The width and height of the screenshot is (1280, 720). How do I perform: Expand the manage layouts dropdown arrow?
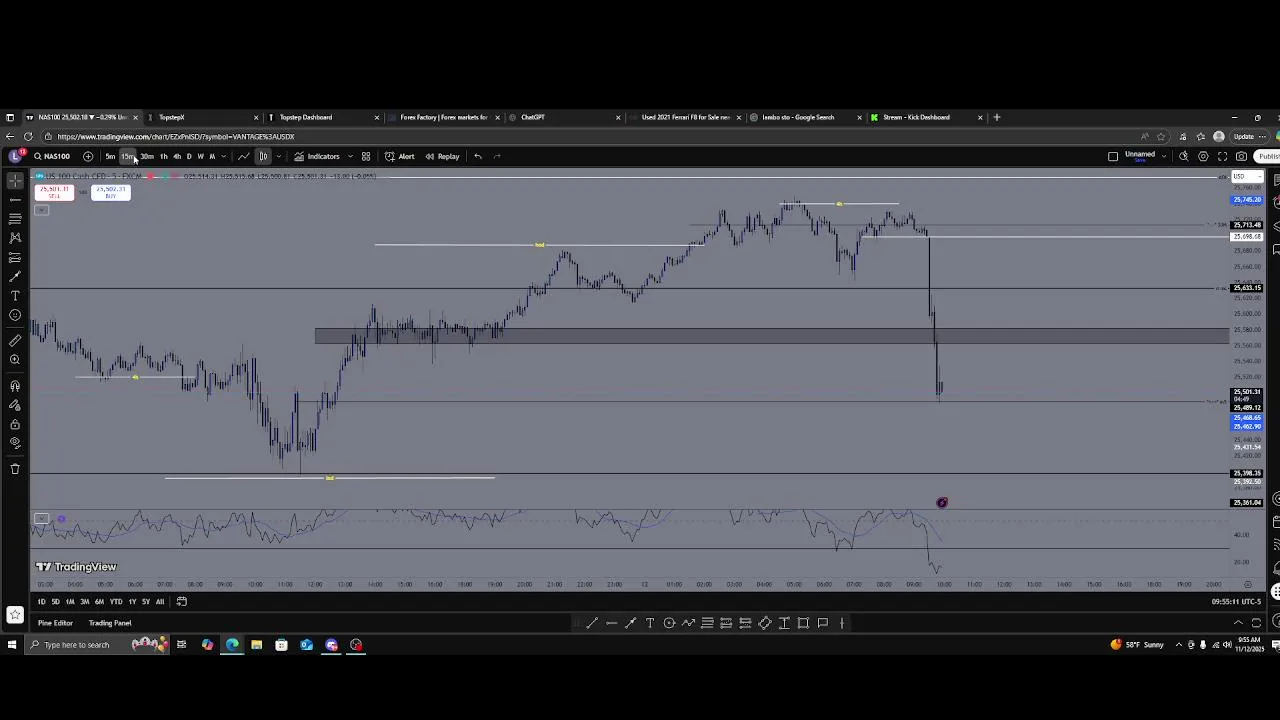tap(1164, 156)
